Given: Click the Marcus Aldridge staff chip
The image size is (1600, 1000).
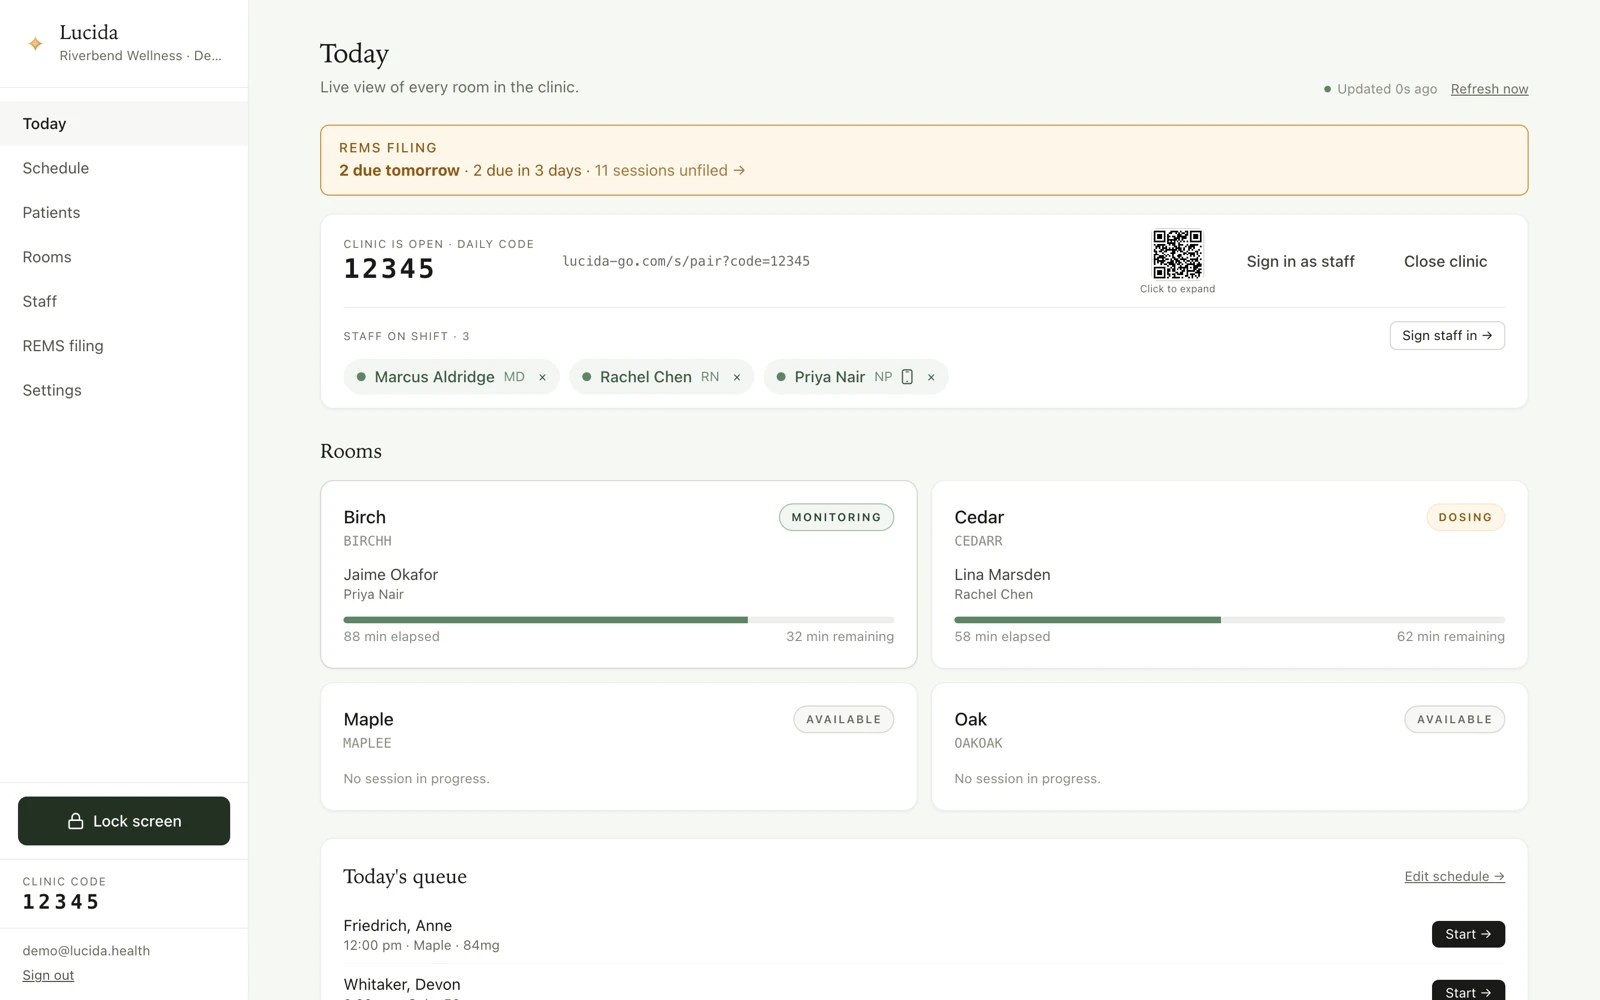Looking at the screenshot, I should pyautogui.click(x=451, y=377).
